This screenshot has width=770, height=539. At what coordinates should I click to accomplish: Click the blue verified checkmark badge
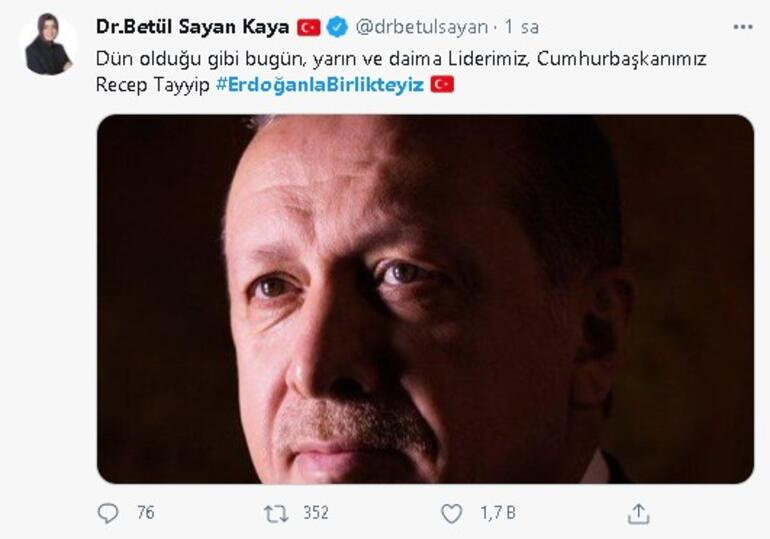click(x=337, y=27)
